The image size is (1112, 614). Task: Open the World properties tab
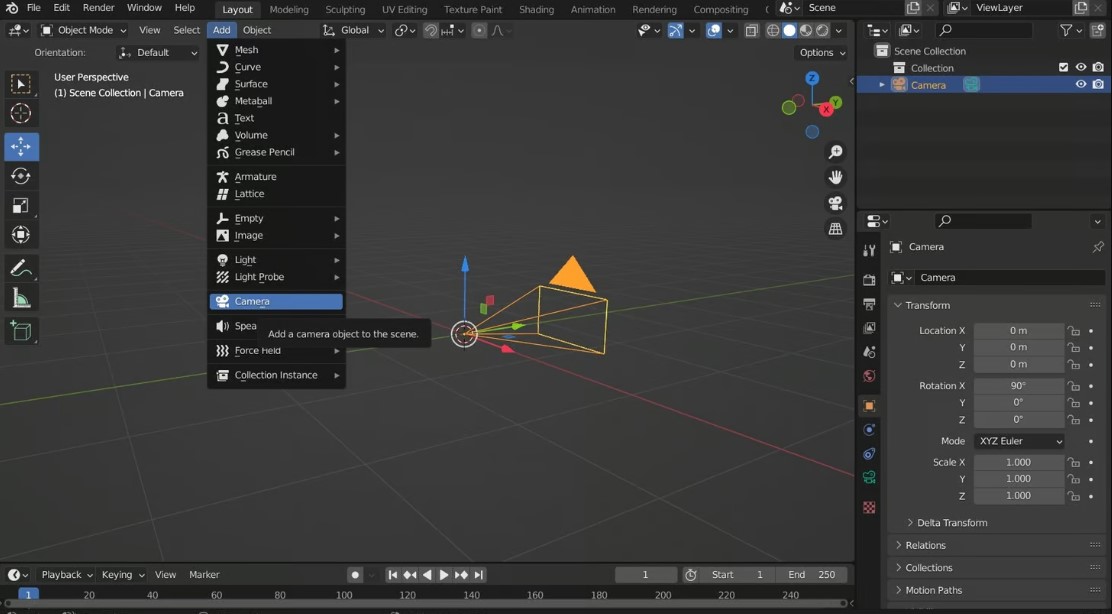pyautogui.click(x=868, y=377)
